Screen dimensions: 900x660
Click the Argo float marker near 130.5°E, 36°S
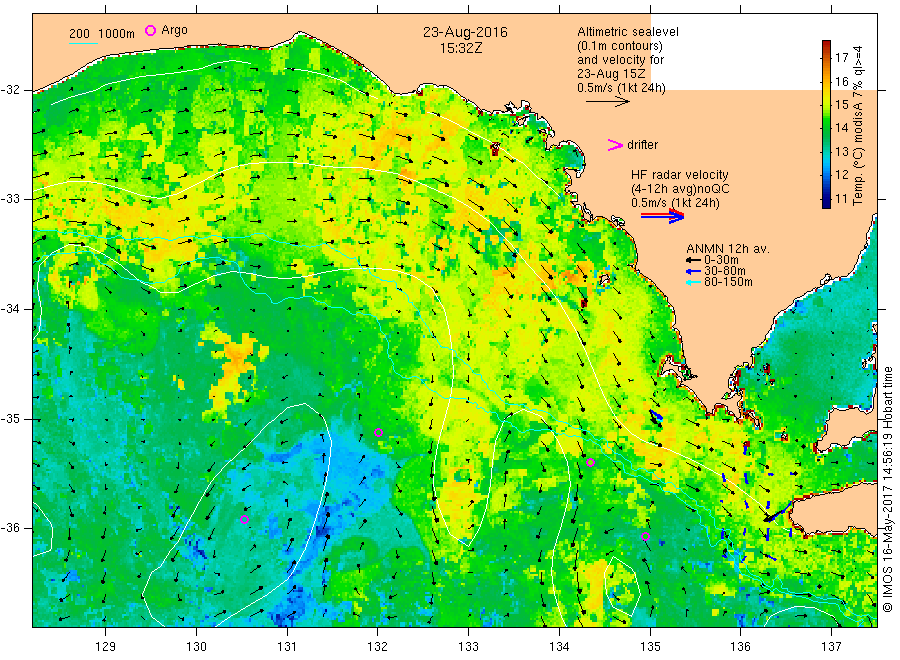pos(244,519)
